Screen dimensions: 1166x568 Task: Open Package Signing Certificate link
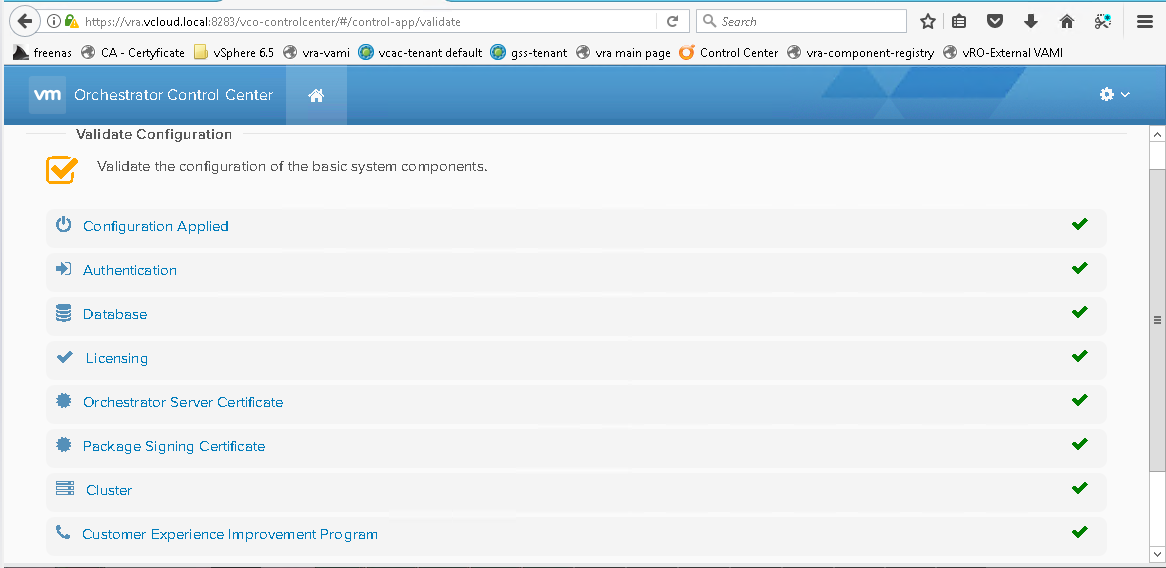174,446
